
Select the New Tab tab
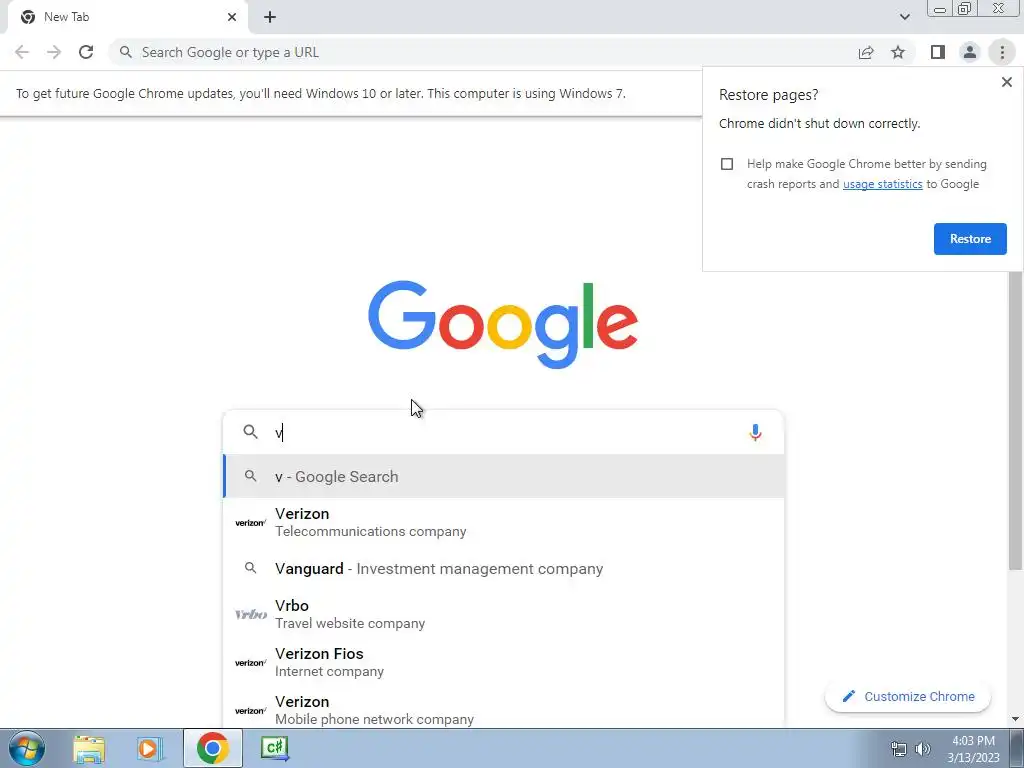pos(127,17)
